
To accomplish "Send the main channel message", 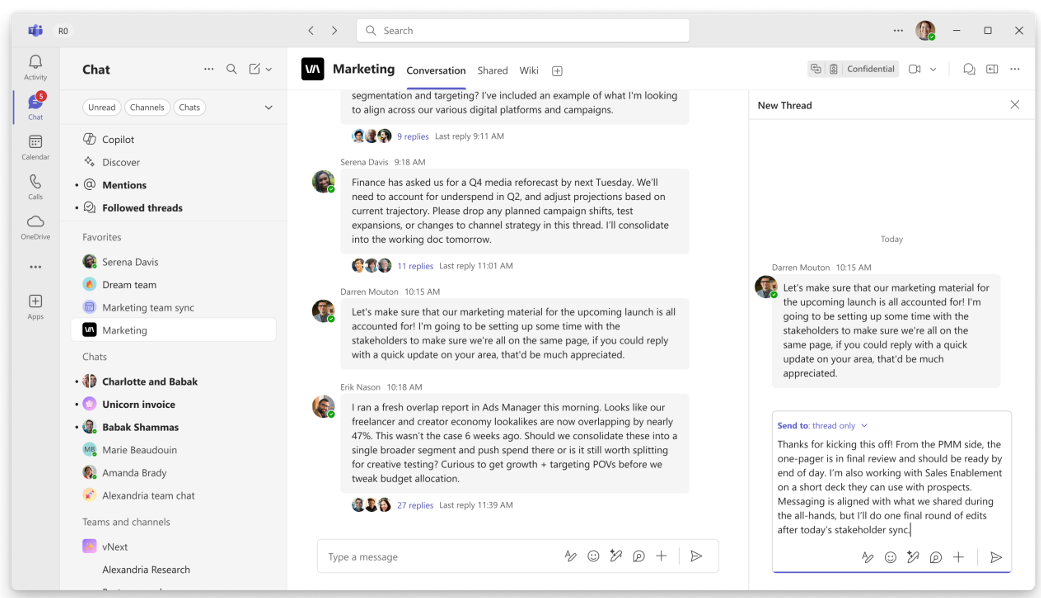I will click(x=696, y=556).
